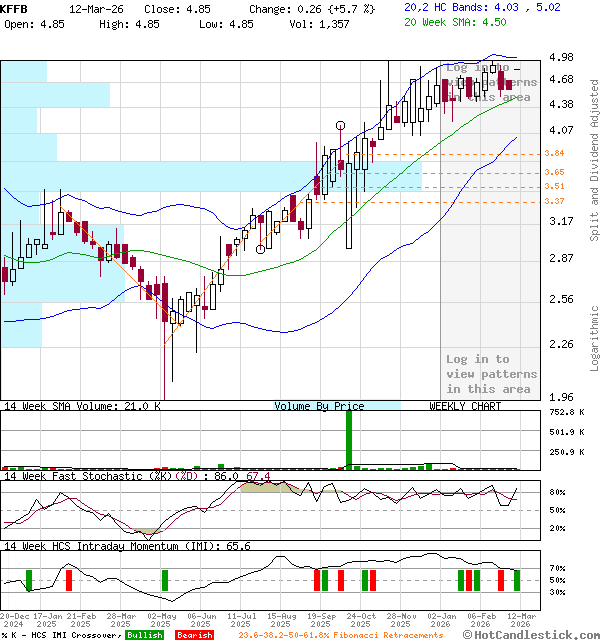Click the WEEKLY CHART label
This screenshot has width=600, height=640.
point(464,406)
